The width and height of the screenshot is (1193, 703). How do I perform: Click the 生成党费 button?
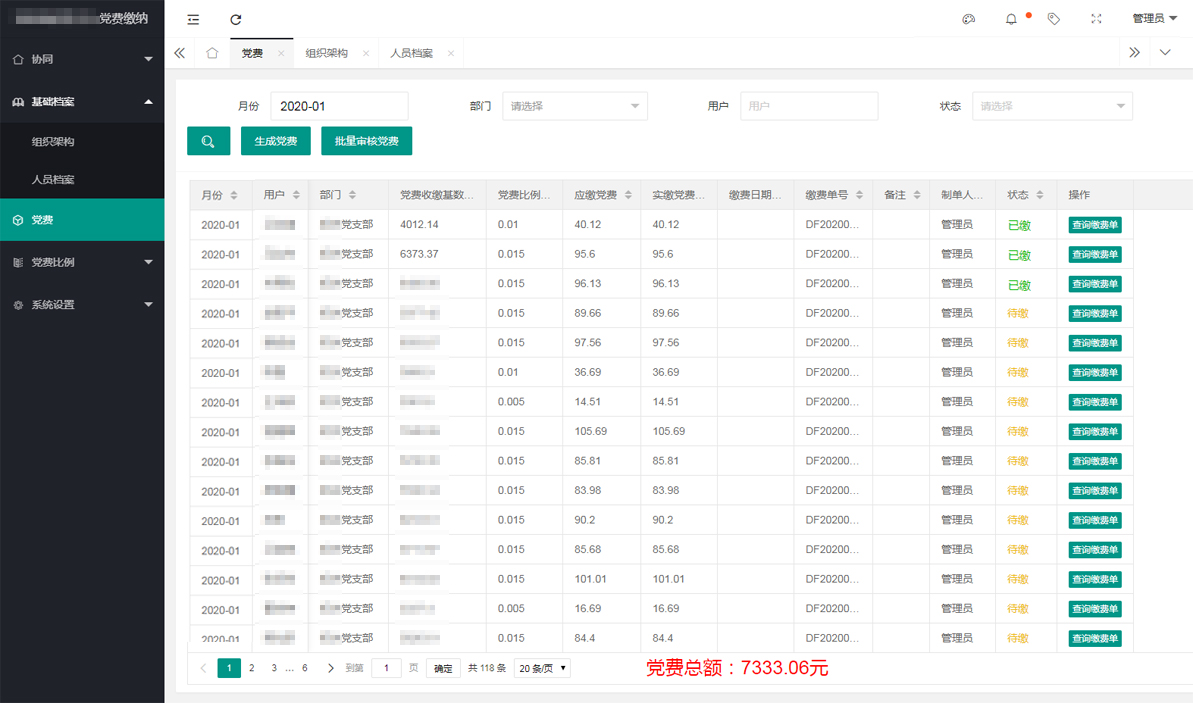tap(276, 141)
